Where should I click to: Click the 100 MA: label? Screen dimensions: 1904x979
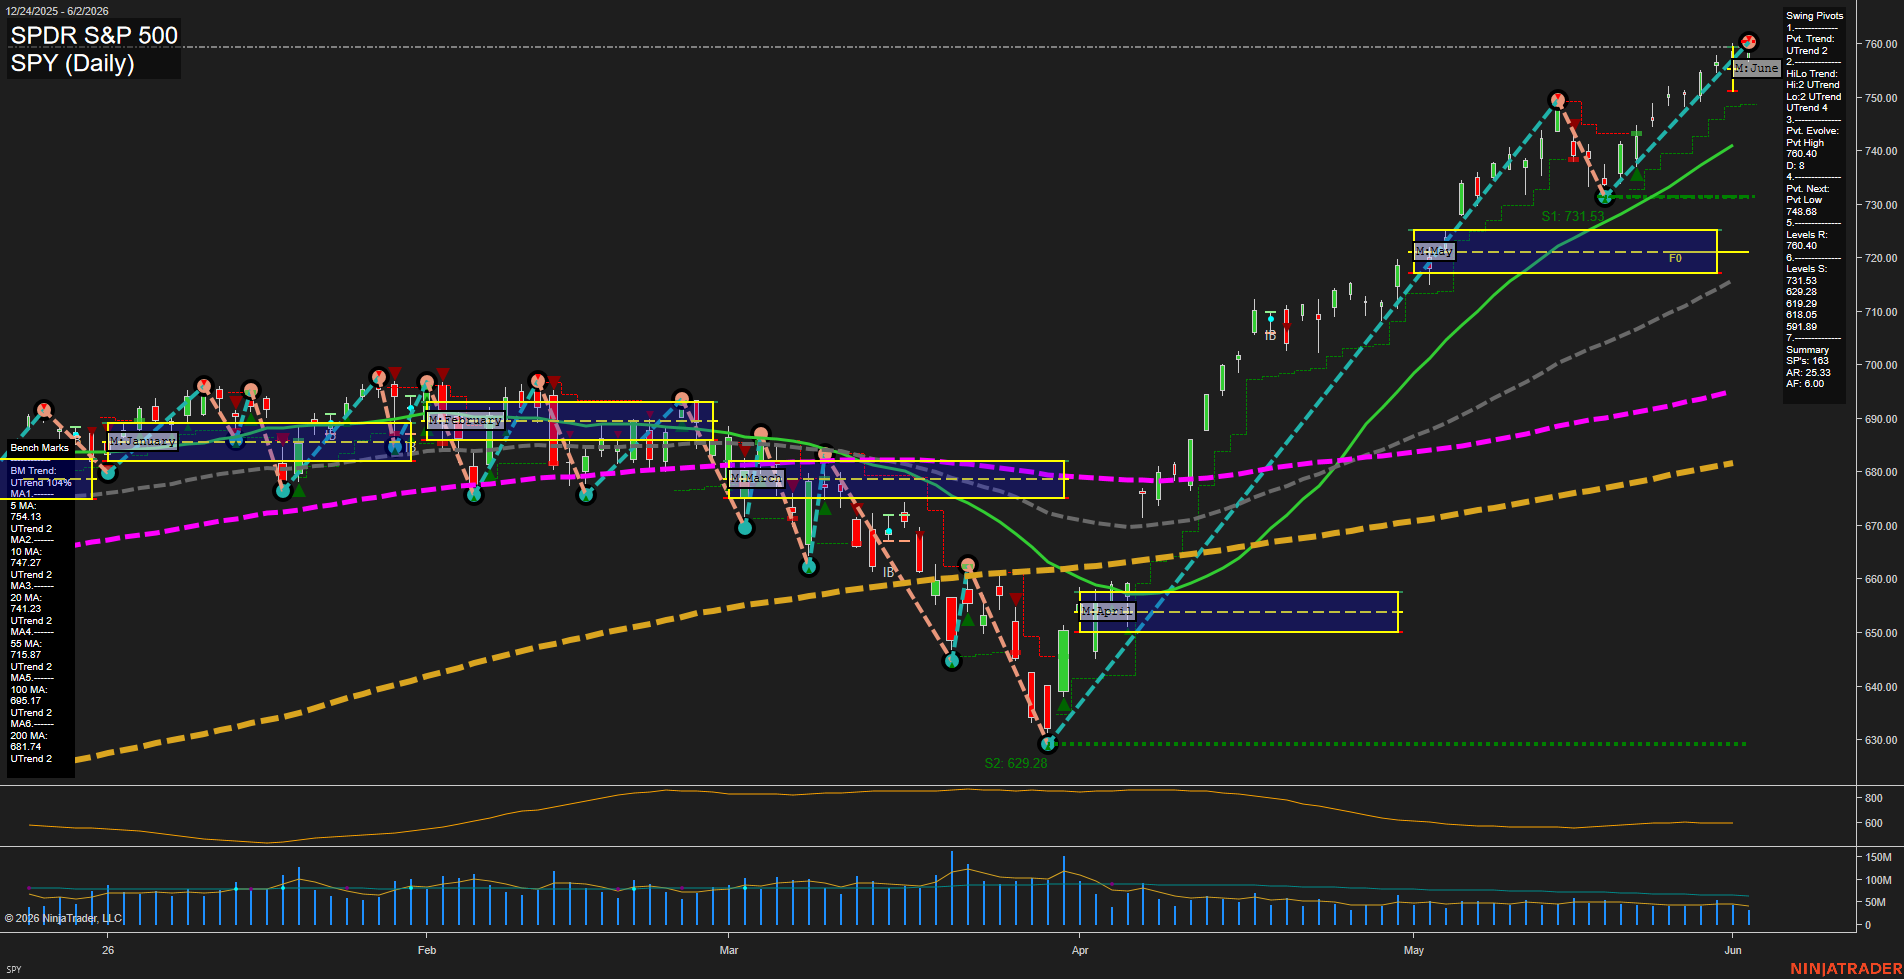click(29, 690)
